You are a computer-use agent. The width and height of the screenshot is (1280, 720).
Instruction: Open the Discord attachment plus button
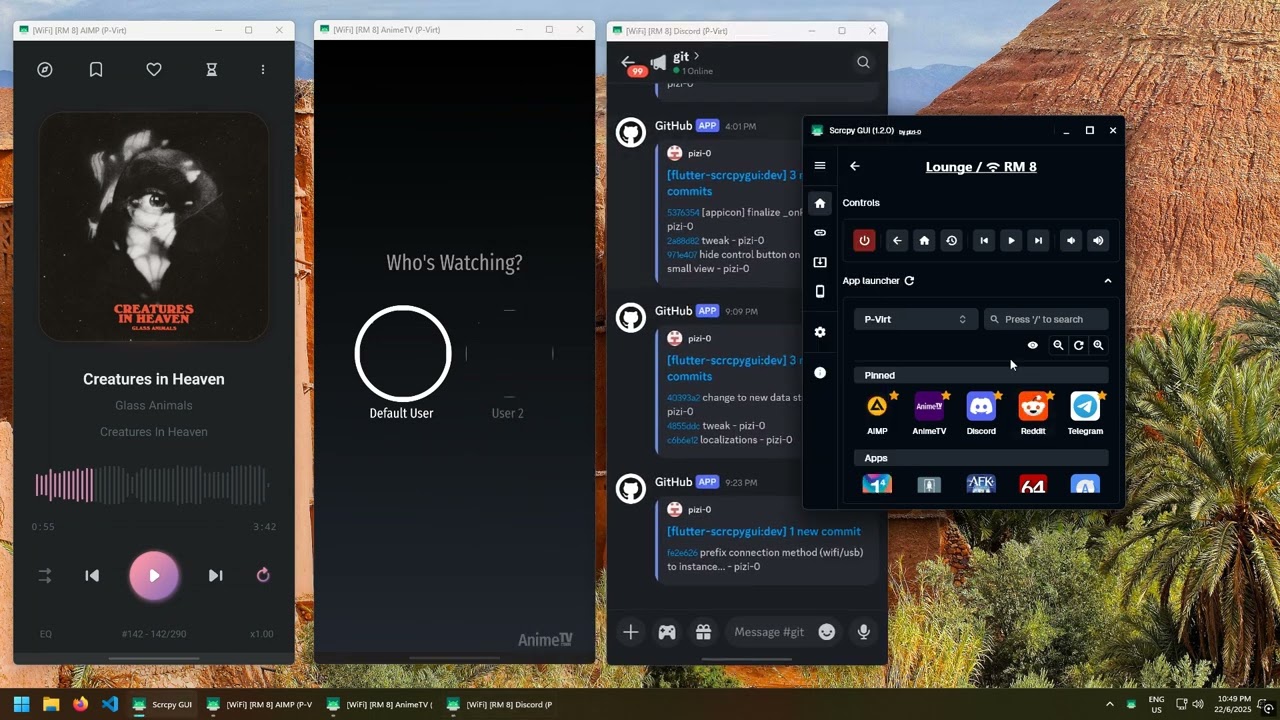click(630, 632)
